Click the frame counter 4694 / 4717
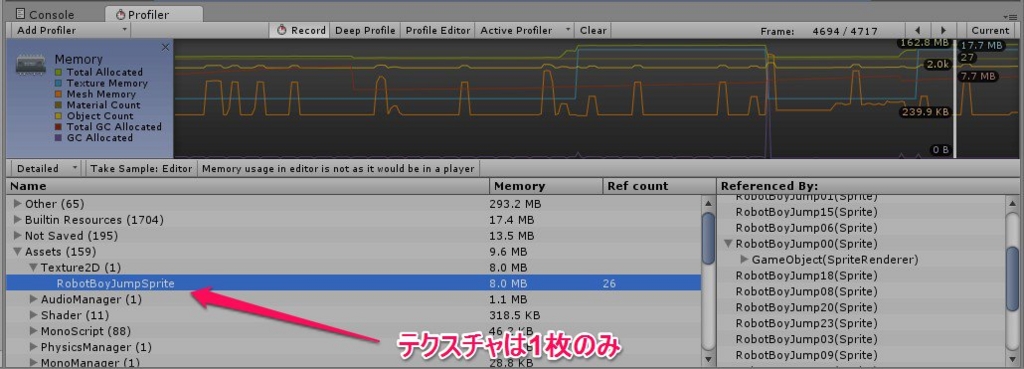 coord(844,31)
